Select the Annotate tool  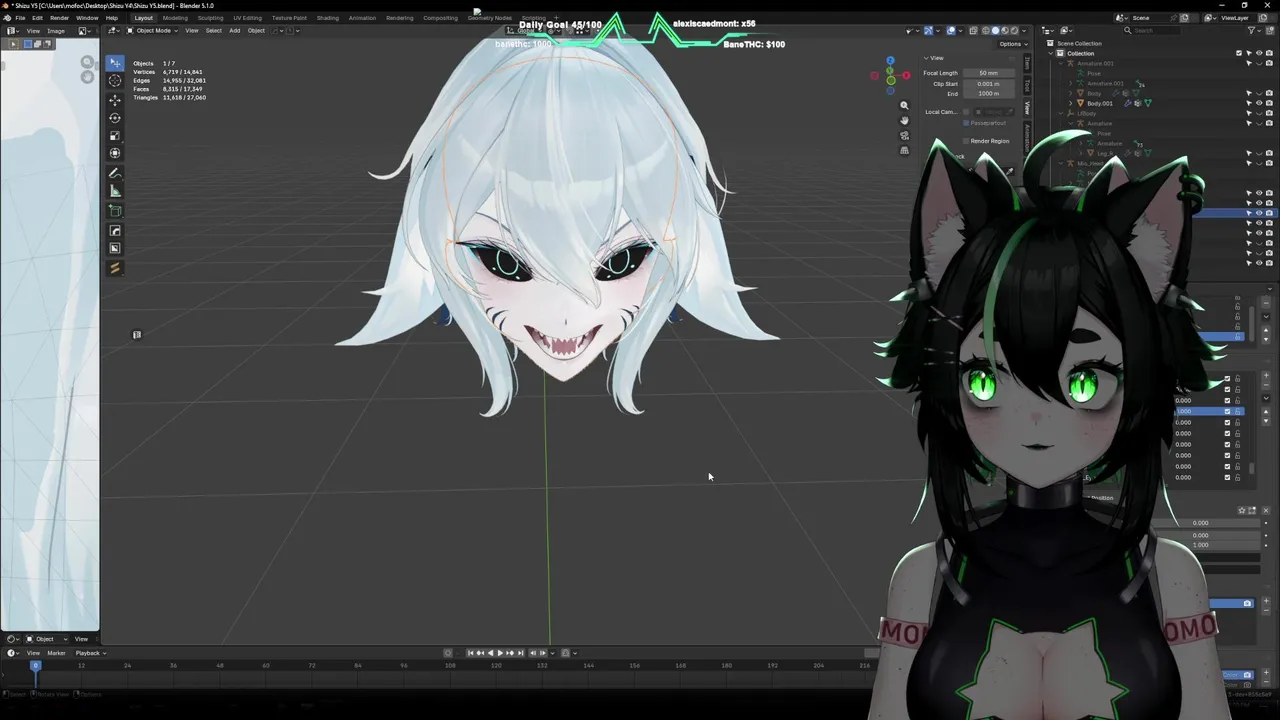tap(115, 173)
